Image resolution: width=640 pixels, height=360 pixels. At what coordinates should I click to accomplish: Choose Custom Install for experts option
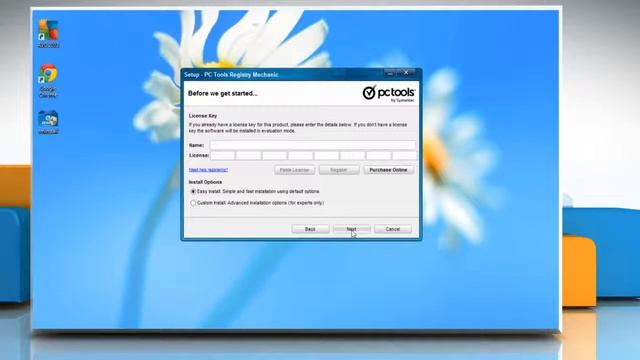pos(193,203)
